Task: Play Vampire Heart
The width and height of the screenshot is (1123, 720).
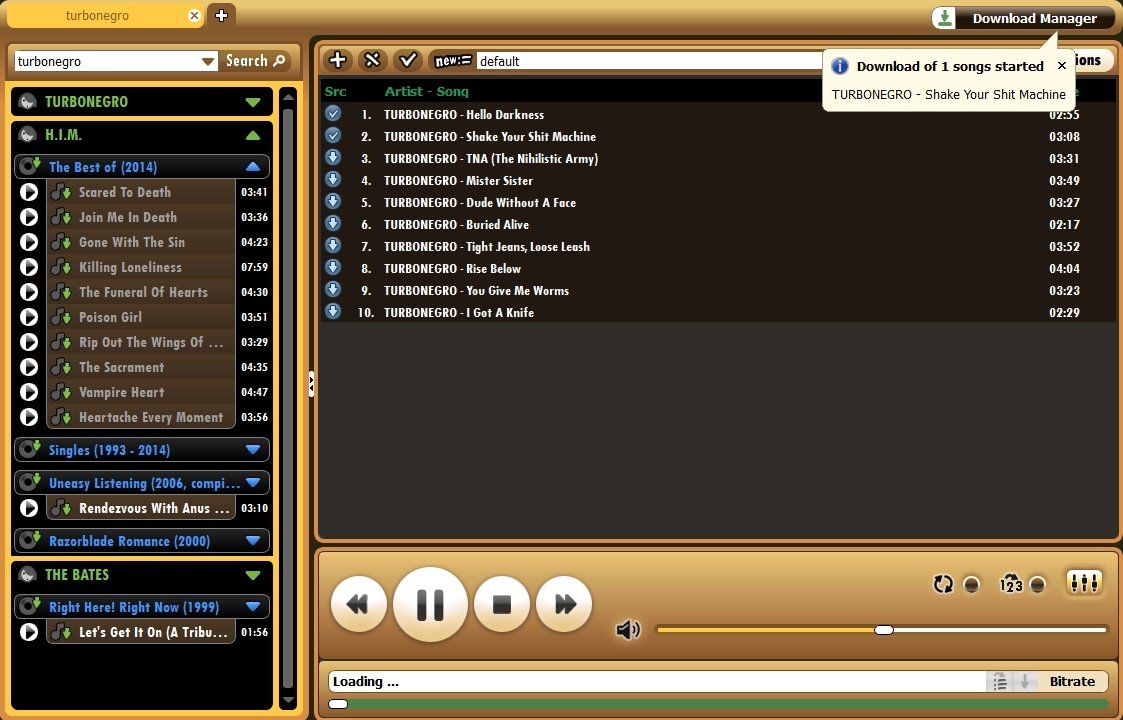Action: tap(29, 392)
